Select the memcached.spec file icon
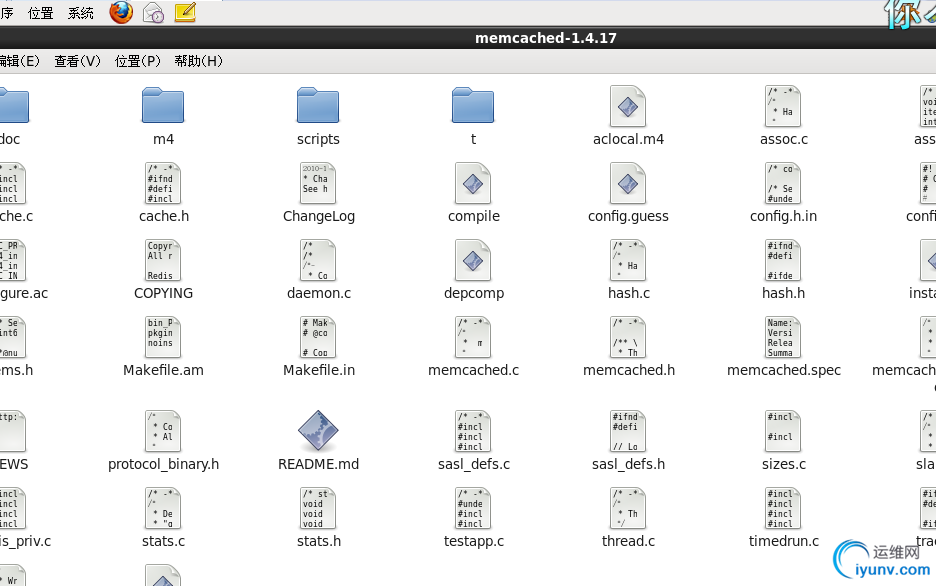This screenshot has height=586, width=936. pyautogui.click(x=783, y=337)
